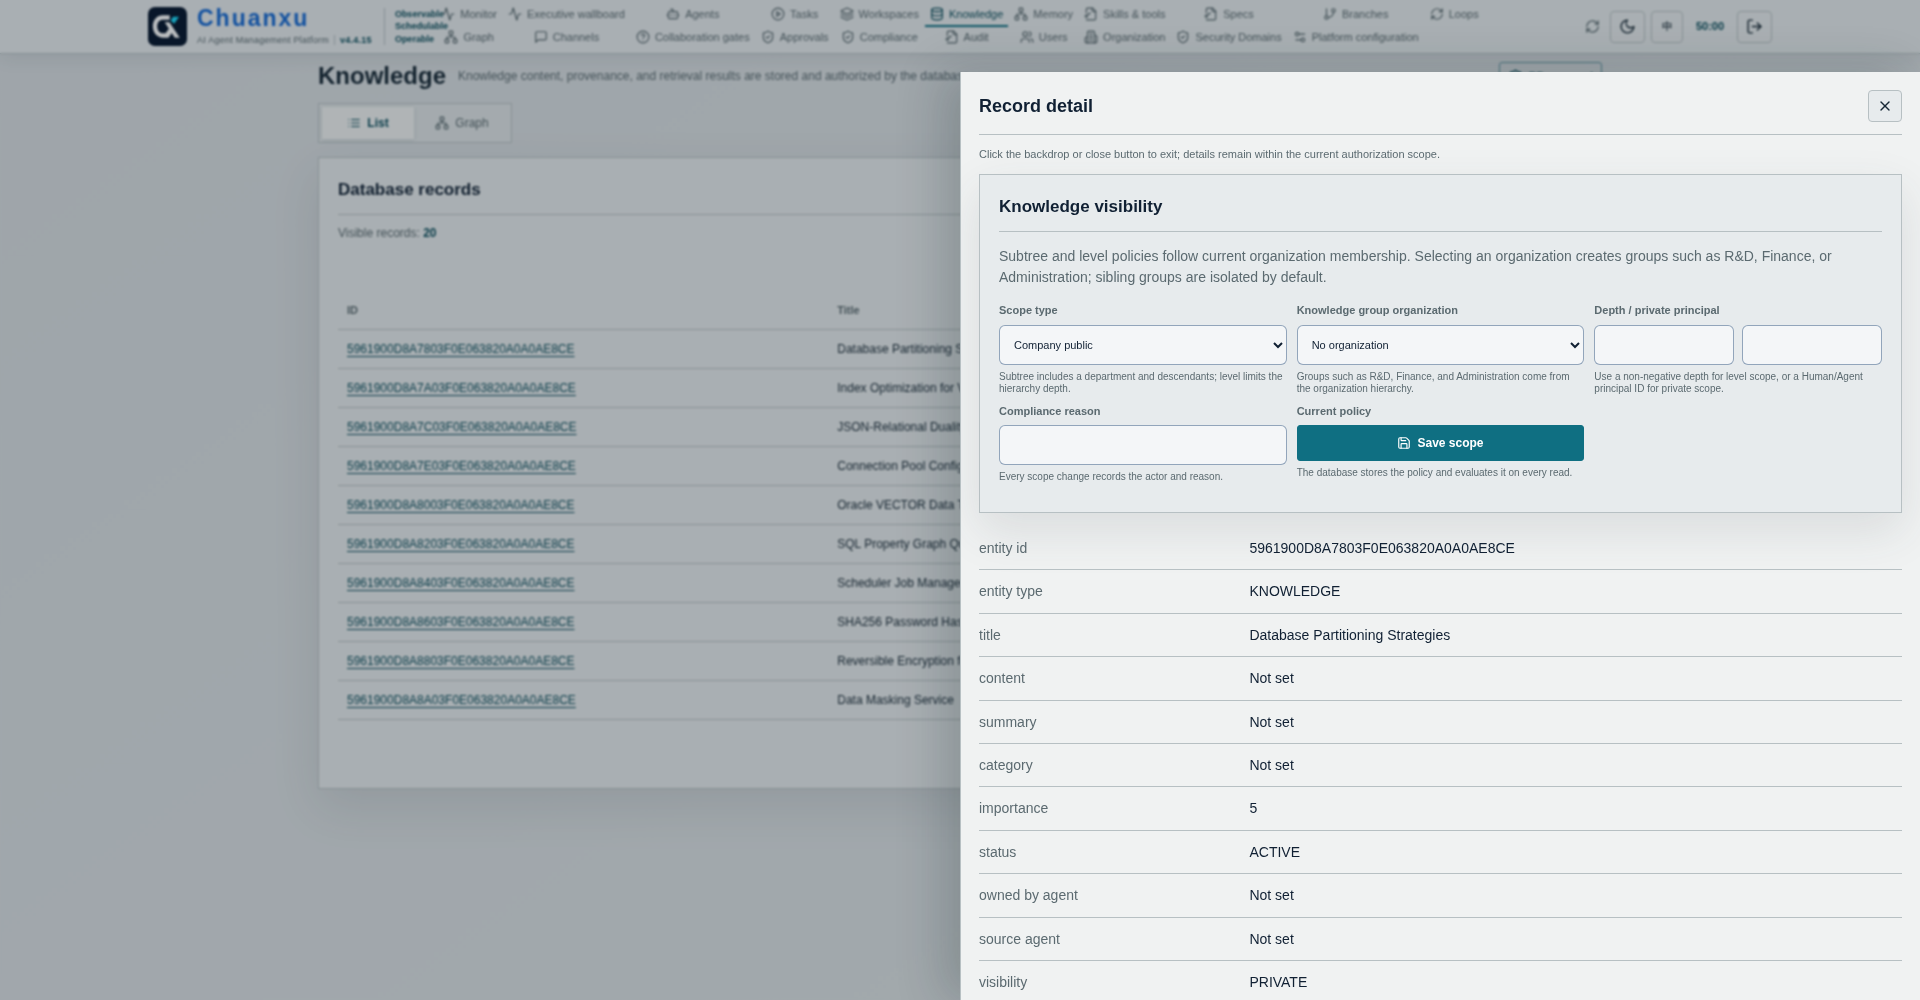This screenshot has height=1000, width=1920.
Task: Open the Memory nodes icon
Action: click(1021, 14)
